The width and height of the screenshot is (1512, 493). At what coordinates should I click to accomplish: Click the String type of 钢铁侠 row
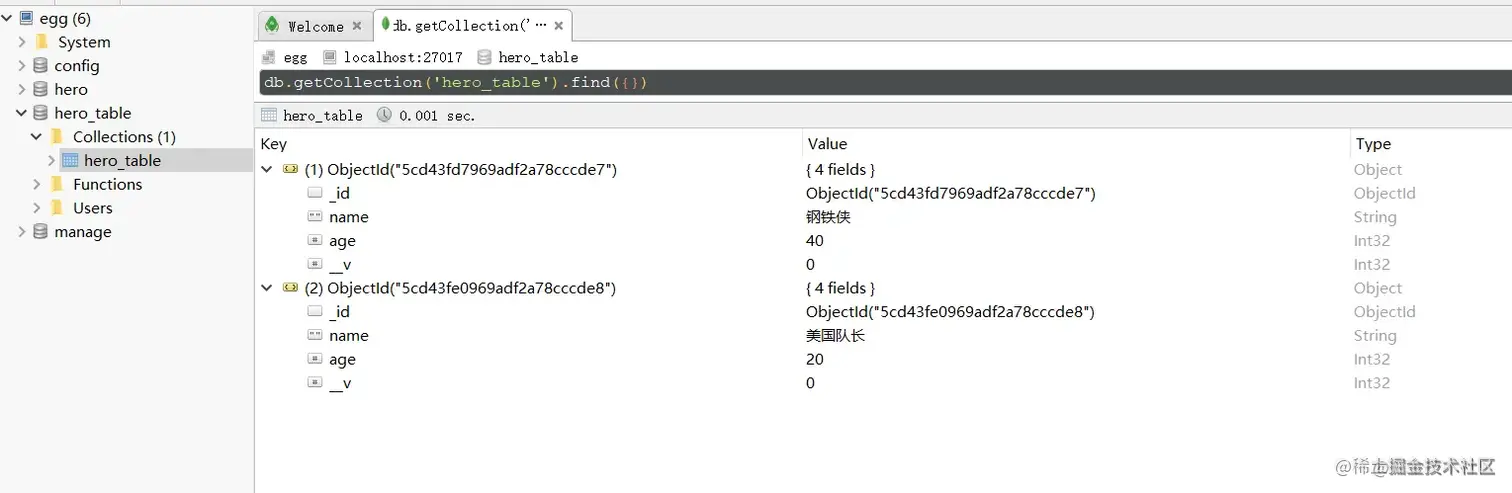coord(1375,217)
